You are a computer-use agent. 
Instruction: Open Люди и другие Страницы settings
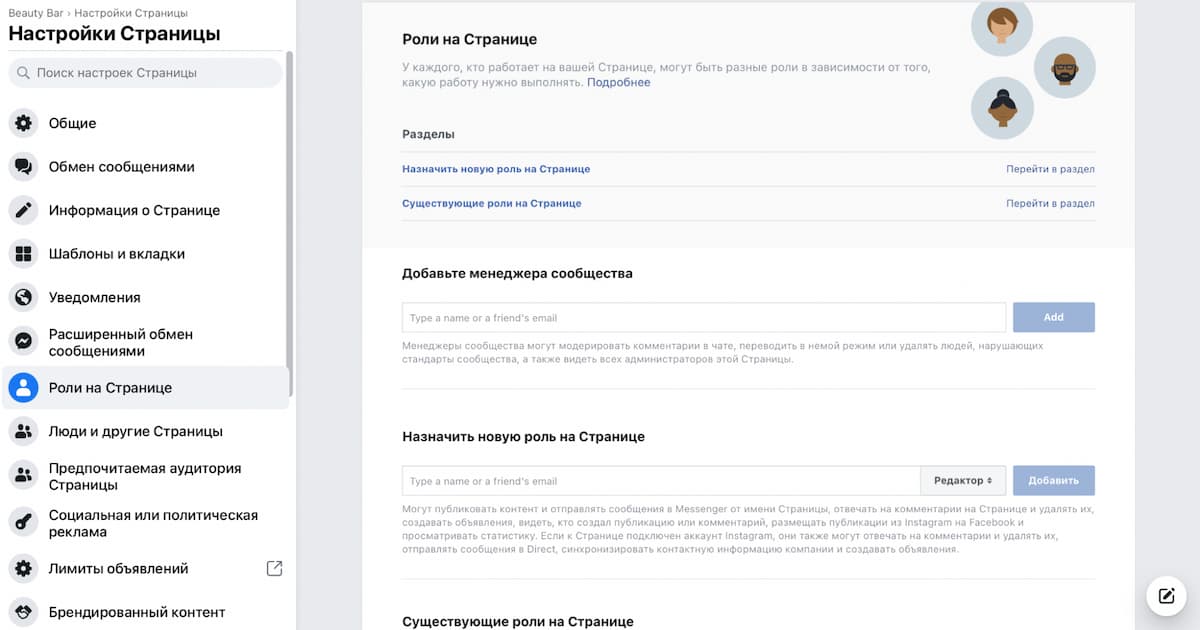[135, 432]
